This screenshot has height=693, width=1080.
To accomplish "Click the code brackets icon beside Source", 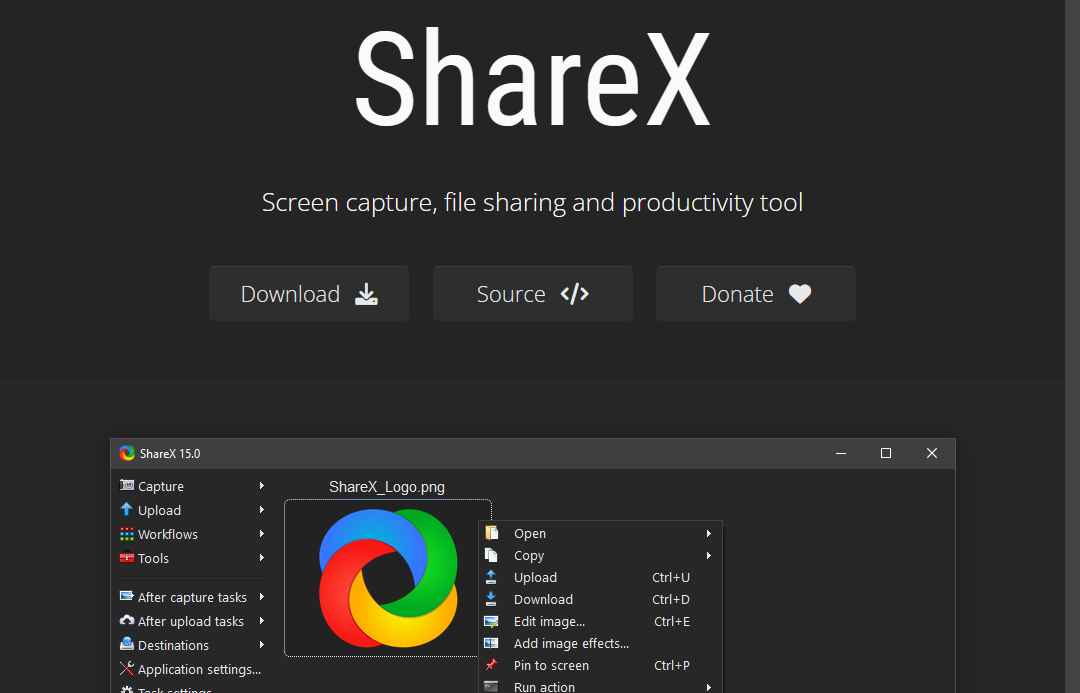I will click(574, 294).
